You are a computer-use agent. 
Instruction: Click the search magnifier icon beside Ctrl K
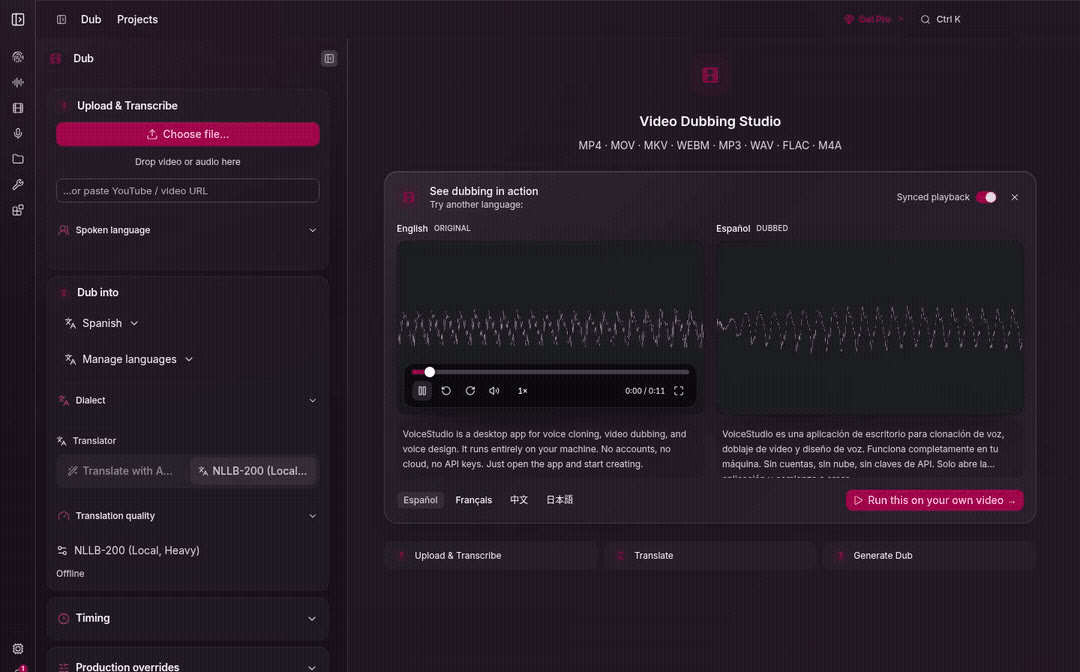(925, 19)
